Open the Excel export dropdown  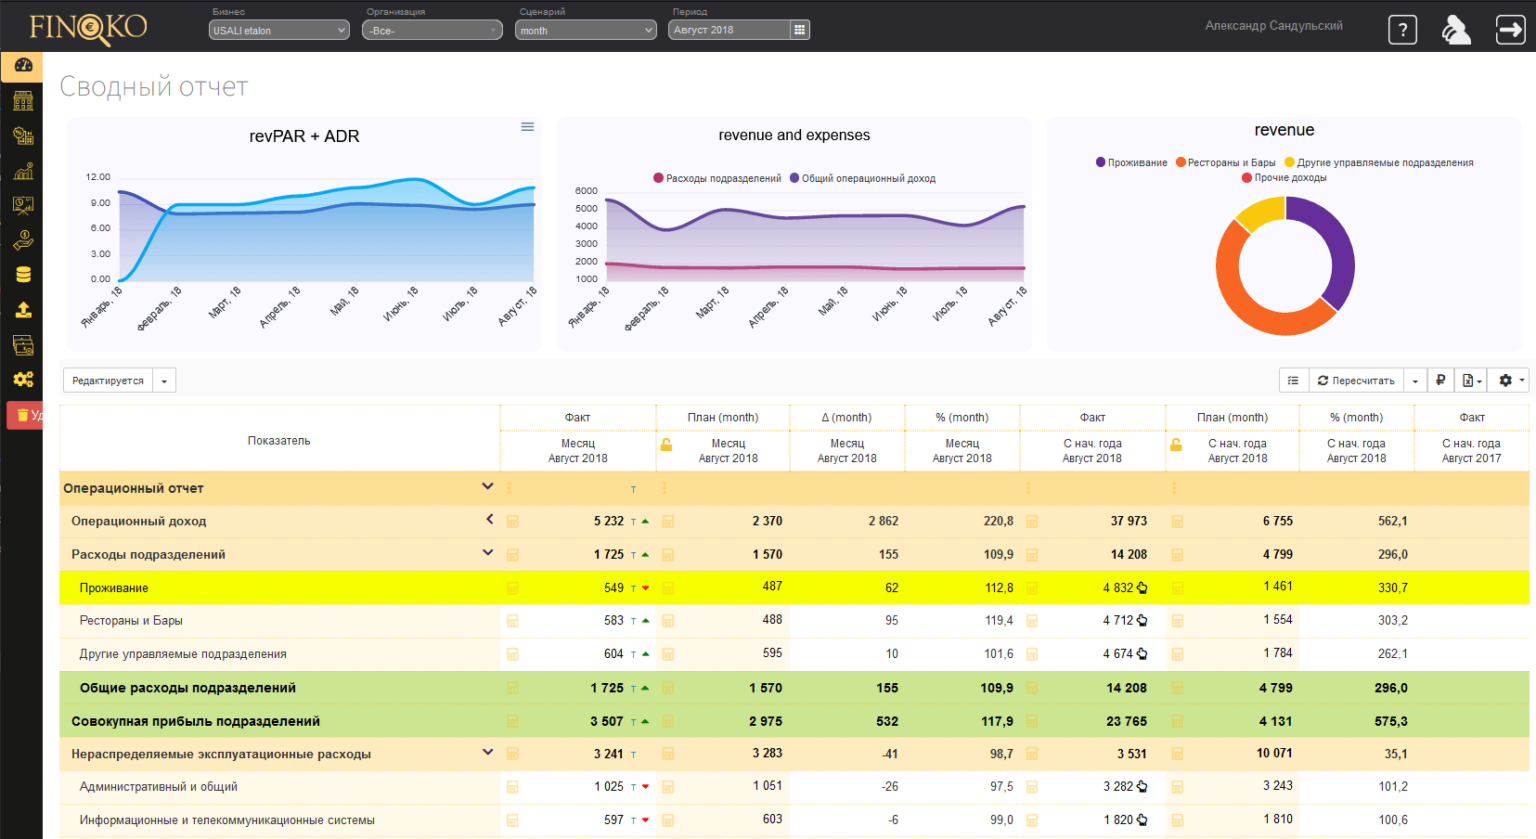[x=1472, y=380]
